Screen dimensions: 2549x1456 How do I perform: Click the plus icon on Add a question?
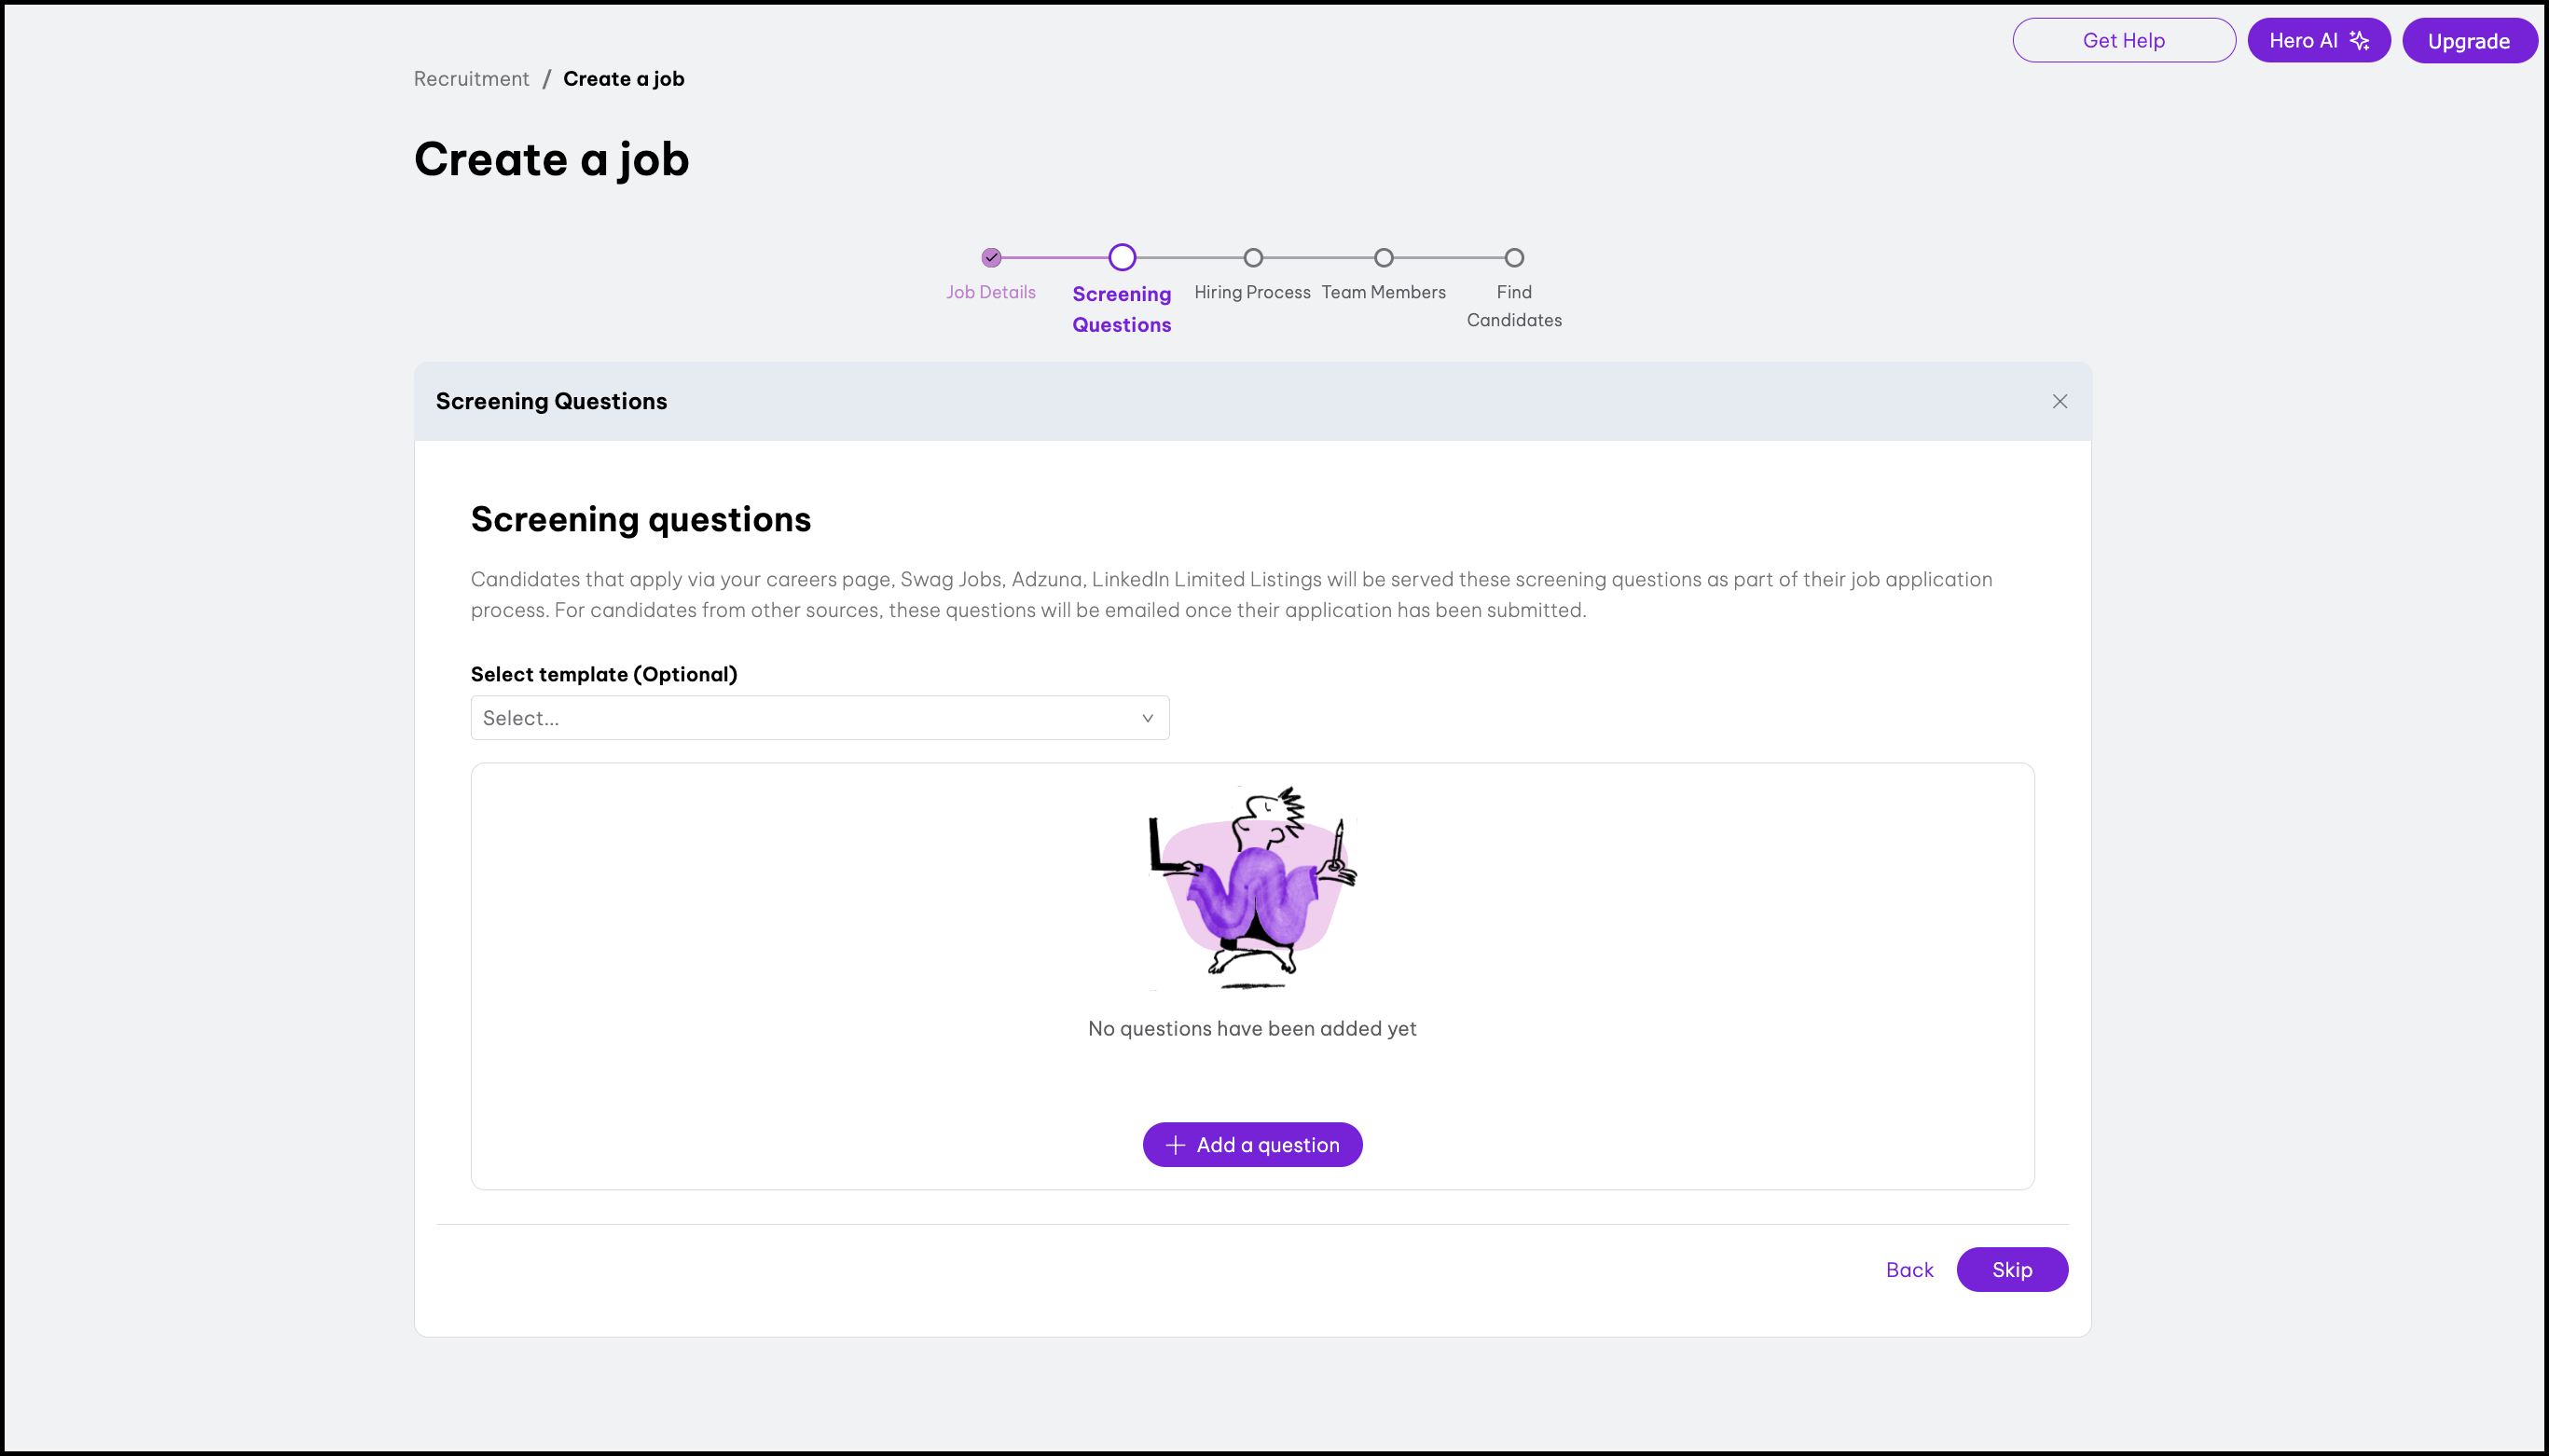(x=1176, y=1145)
